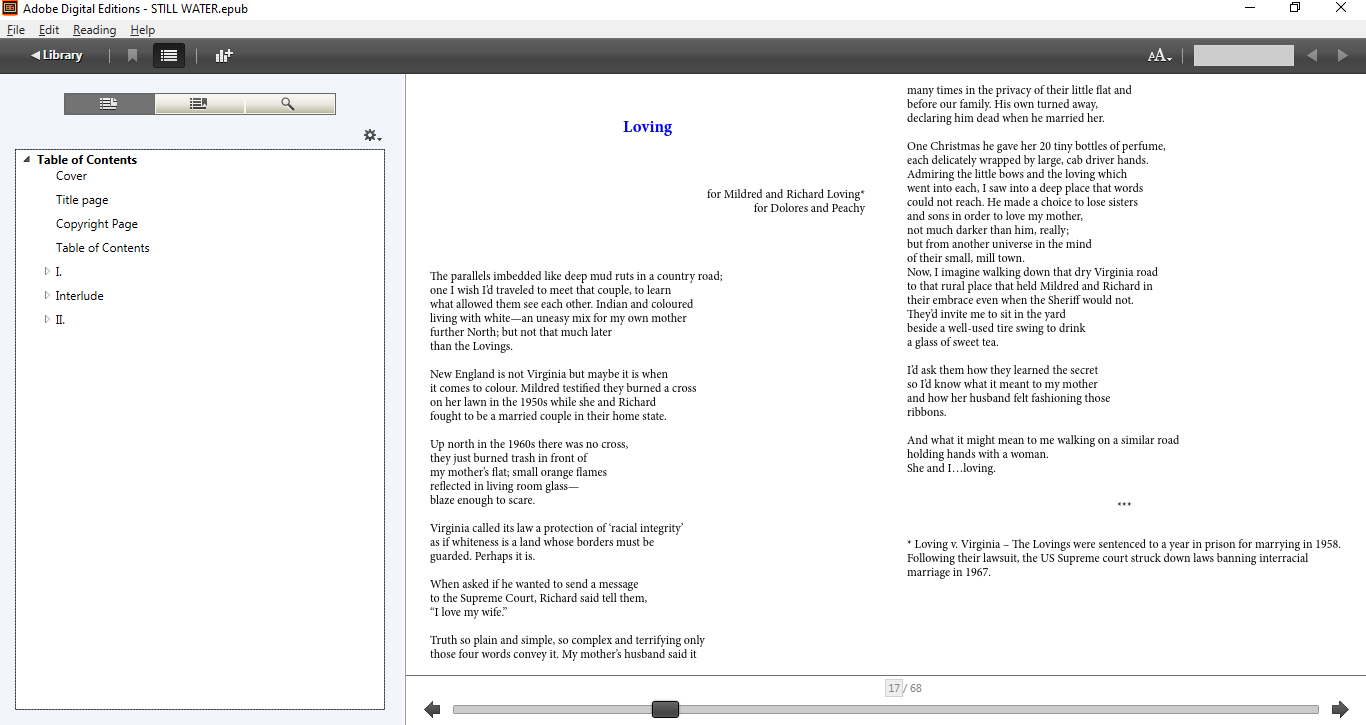Click the Loving v. Virginia footnote
Image resolution: width=1366 pixels, height=725 pixels.
(x=1123, y=558)
